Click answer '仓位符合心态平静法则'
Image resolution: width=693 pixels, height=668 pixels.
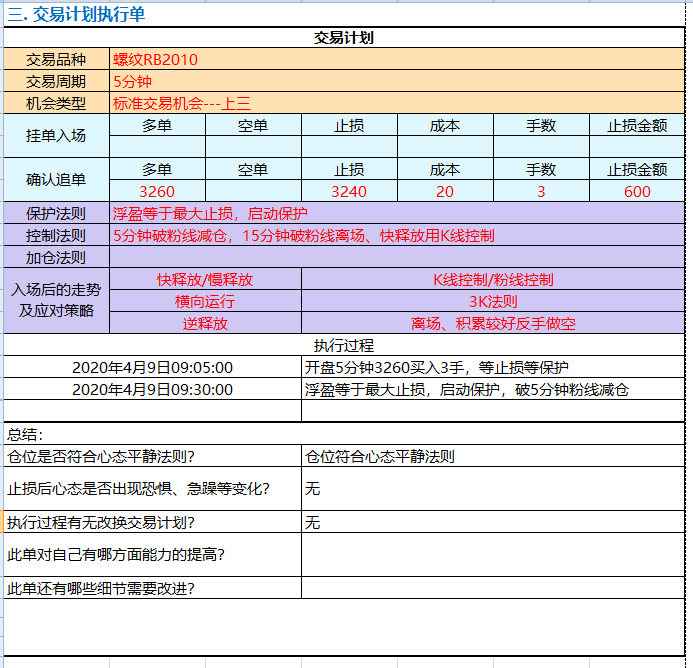(493, 456)
